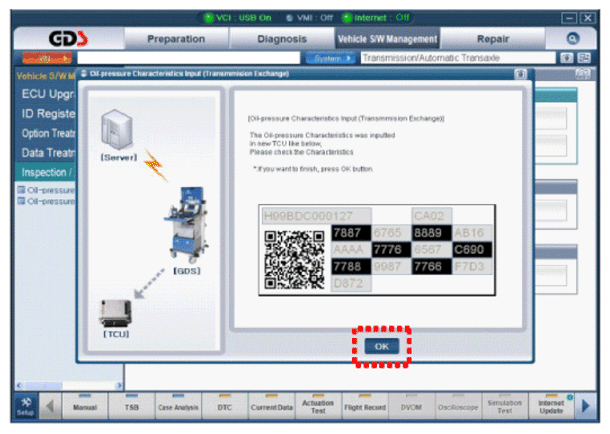Open Actuation Test

tap(318, 406)
